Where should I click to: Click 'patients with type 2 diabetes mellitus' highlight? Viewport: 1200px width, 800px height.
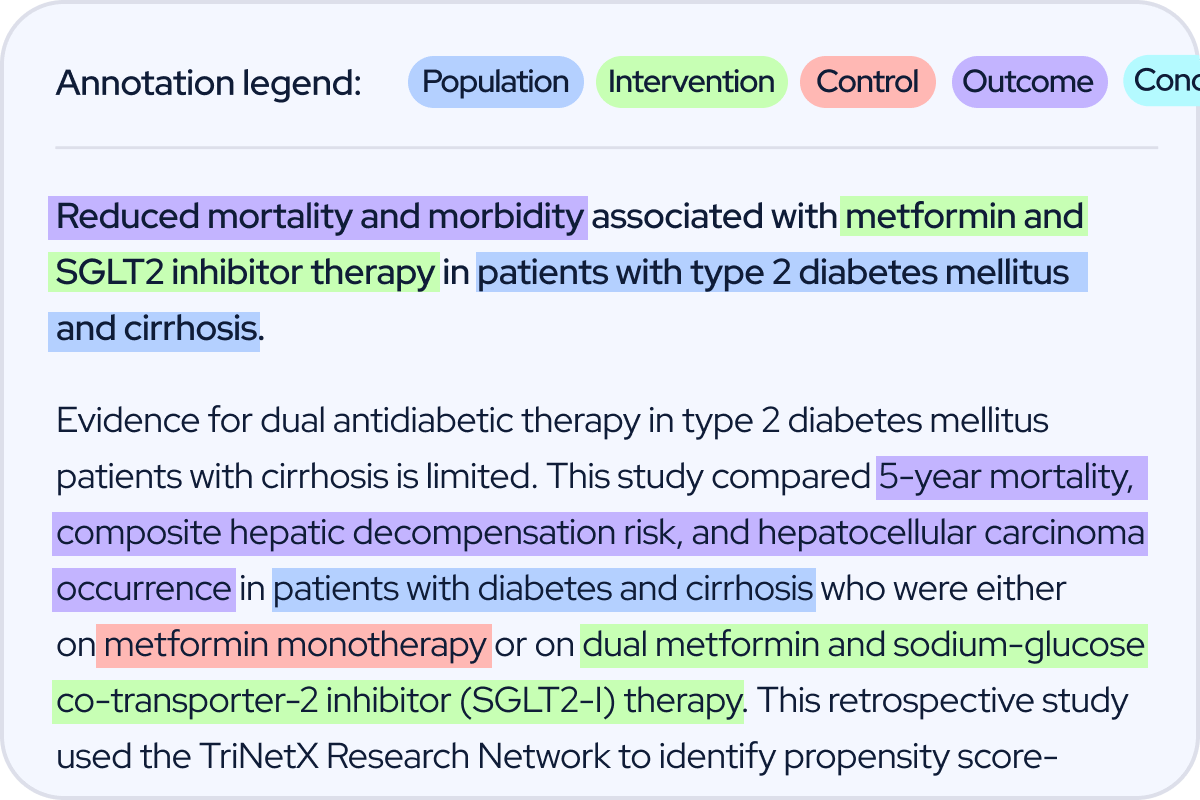782,273
